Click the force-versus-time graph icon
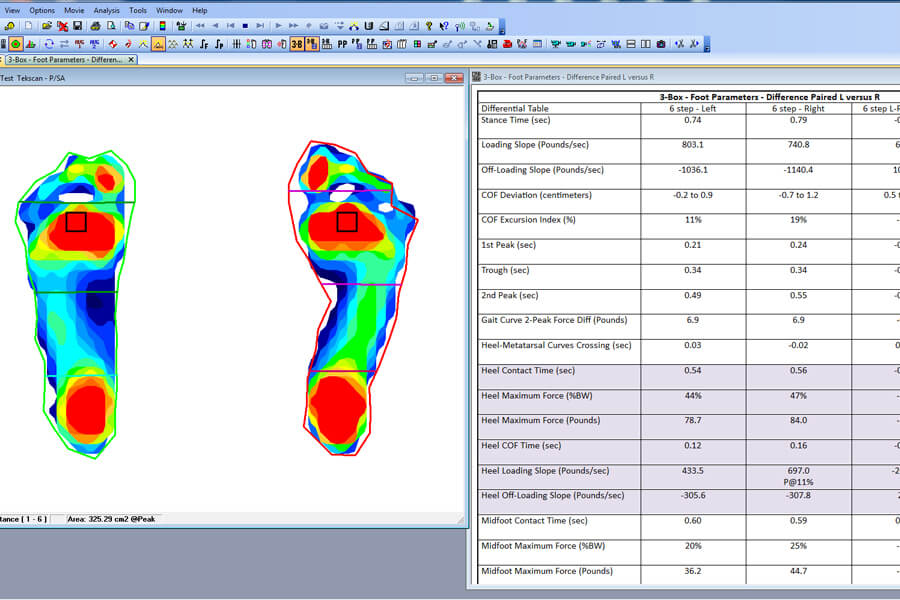This screenshot has height=600, width=900. [x=203, y=43]
